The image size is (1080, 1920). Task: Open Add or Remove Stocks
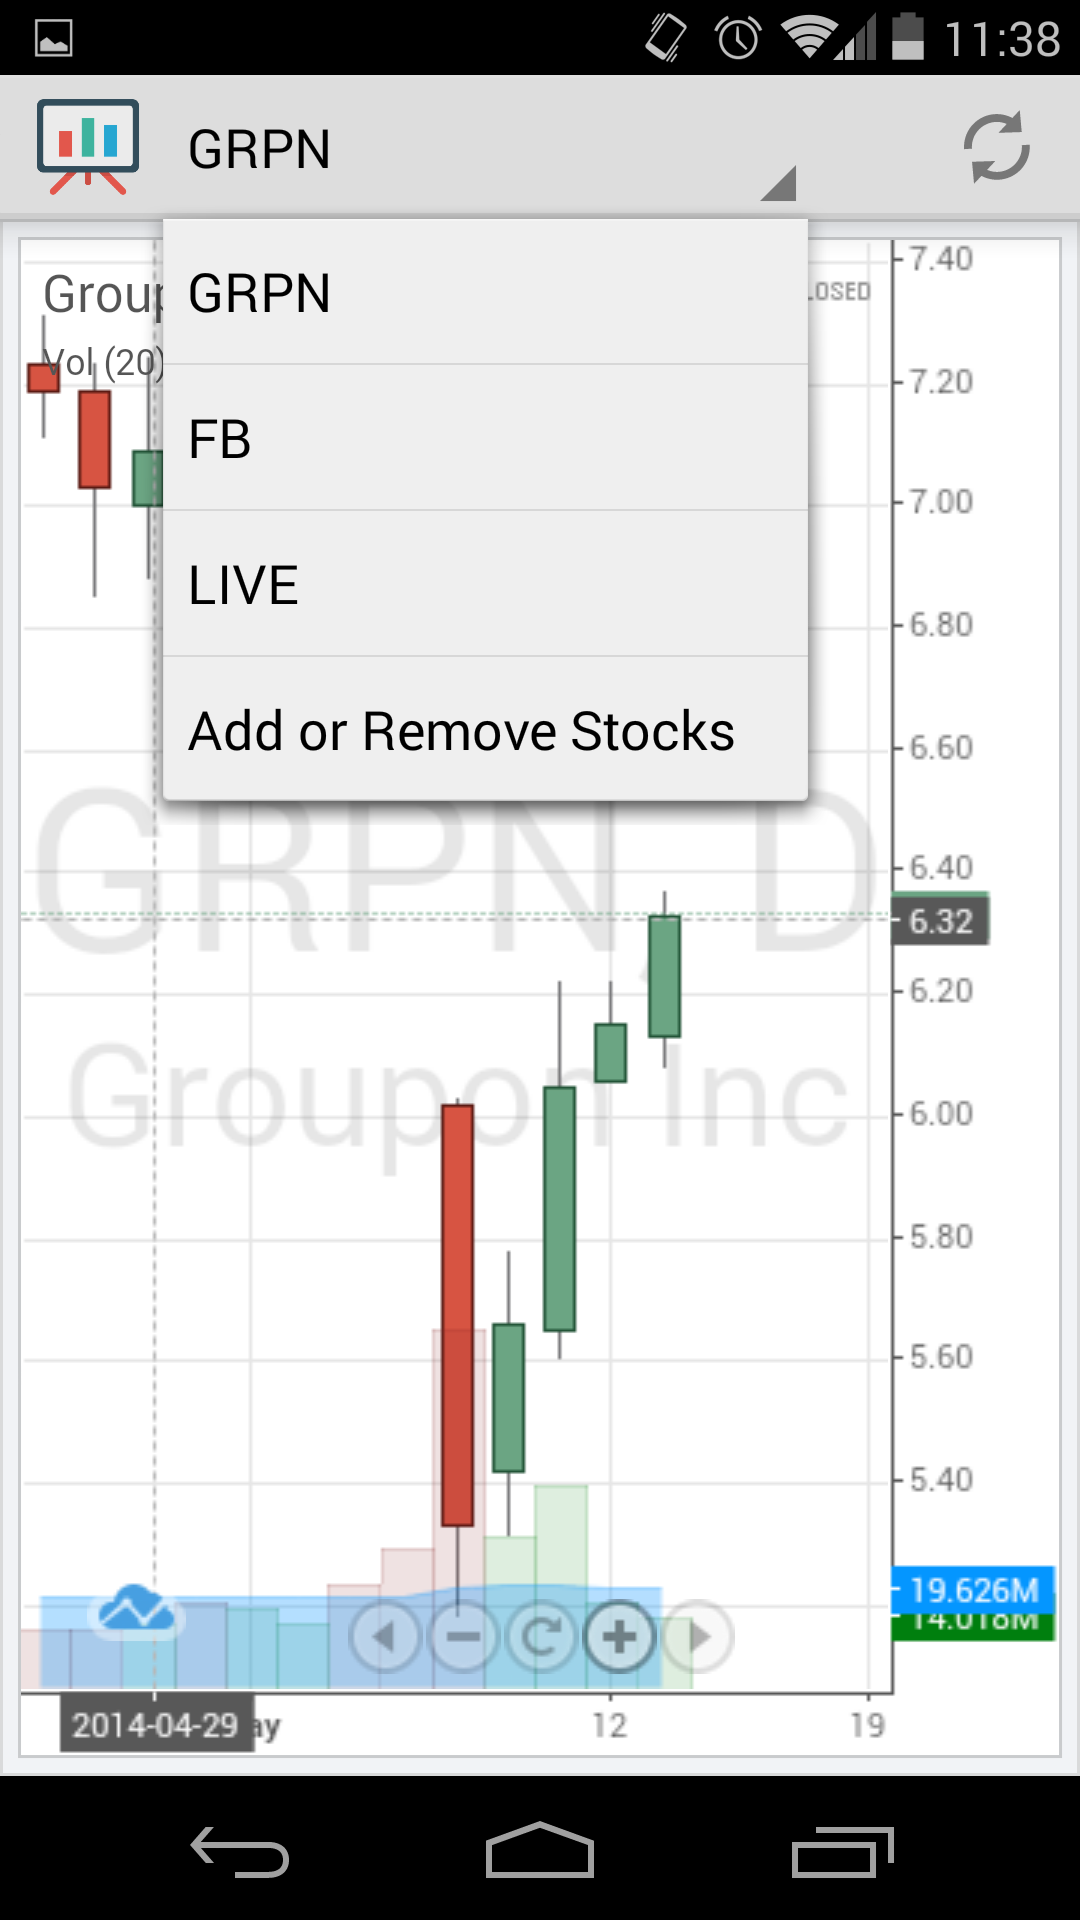[x=485, y=731]
